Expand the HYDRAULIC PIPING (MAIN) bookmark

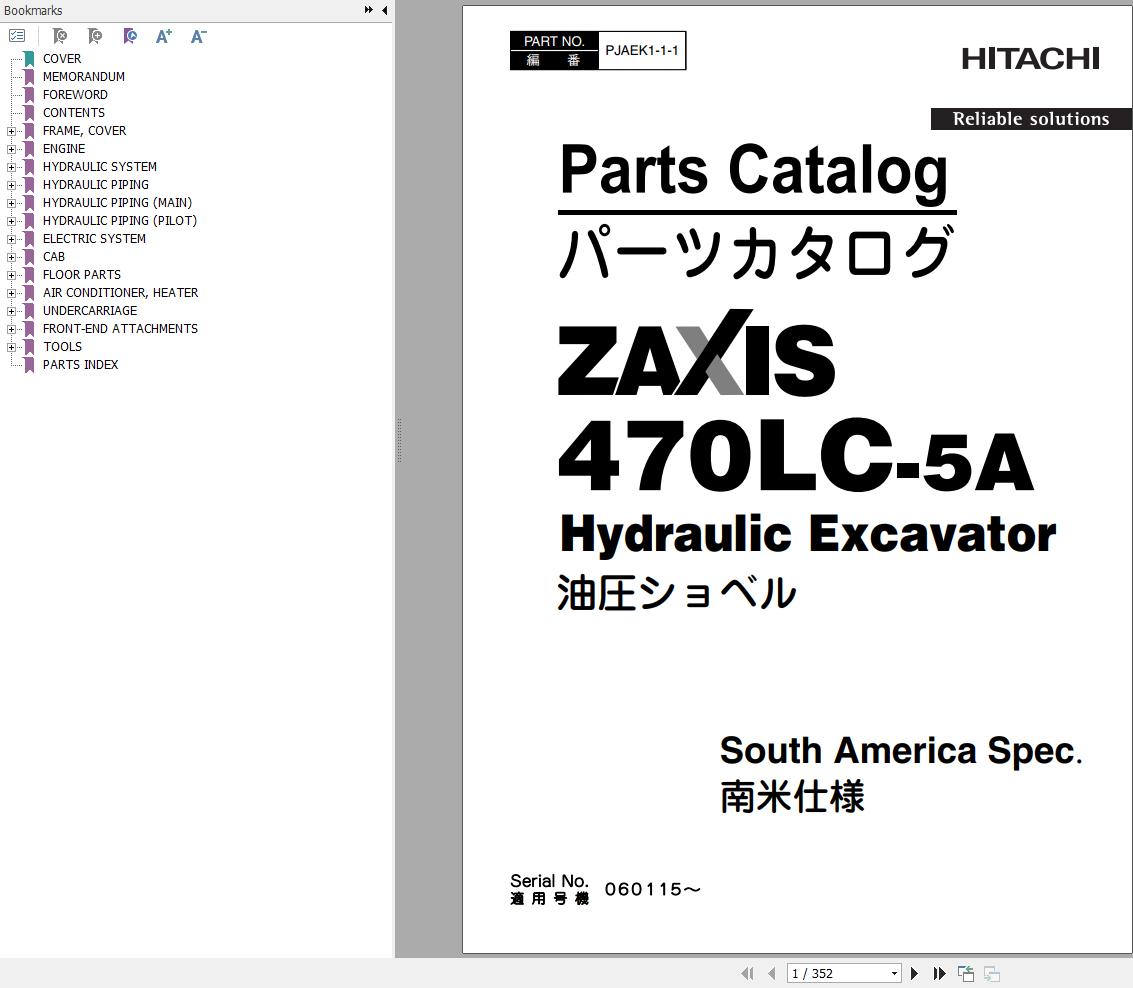(11, 203)
